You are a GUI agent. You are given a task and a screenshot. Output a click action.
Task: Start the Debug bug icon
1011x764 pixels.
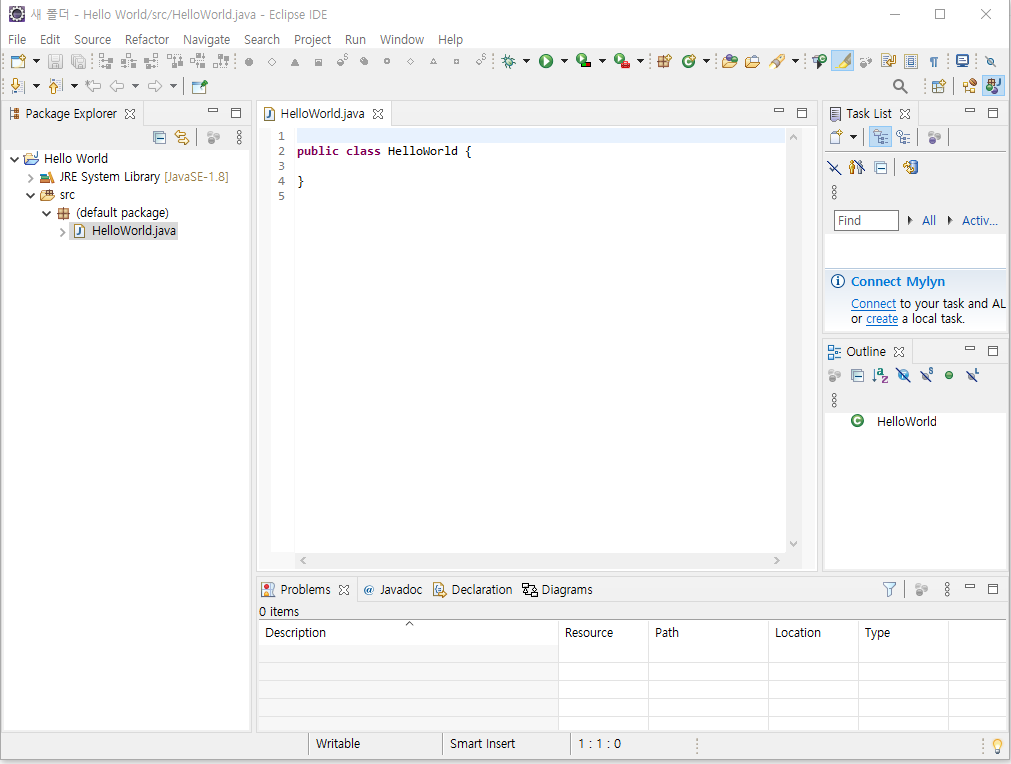tap(509, 61)
